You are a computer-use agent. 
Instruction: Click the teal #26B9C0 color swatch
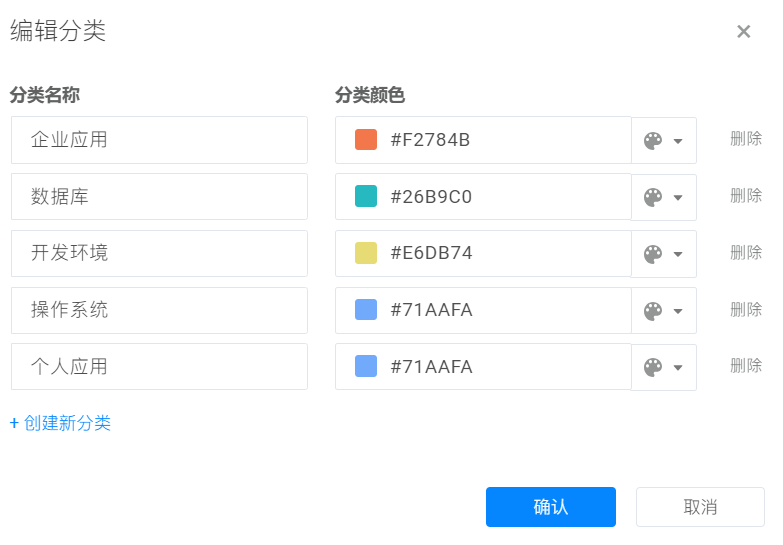(366, 197)
